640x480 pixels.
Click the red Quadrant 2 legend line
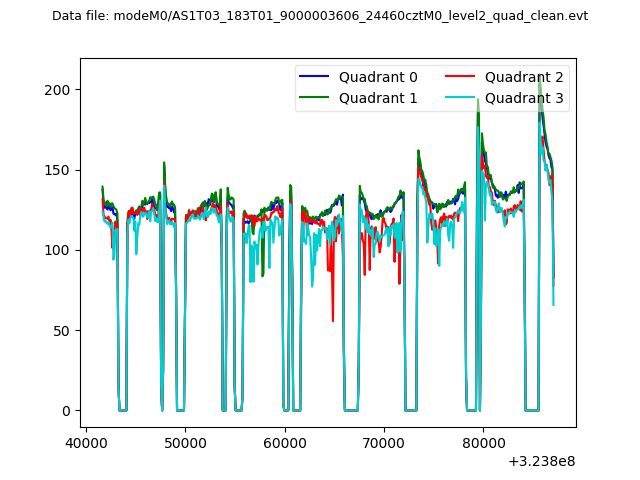[463, 77]
